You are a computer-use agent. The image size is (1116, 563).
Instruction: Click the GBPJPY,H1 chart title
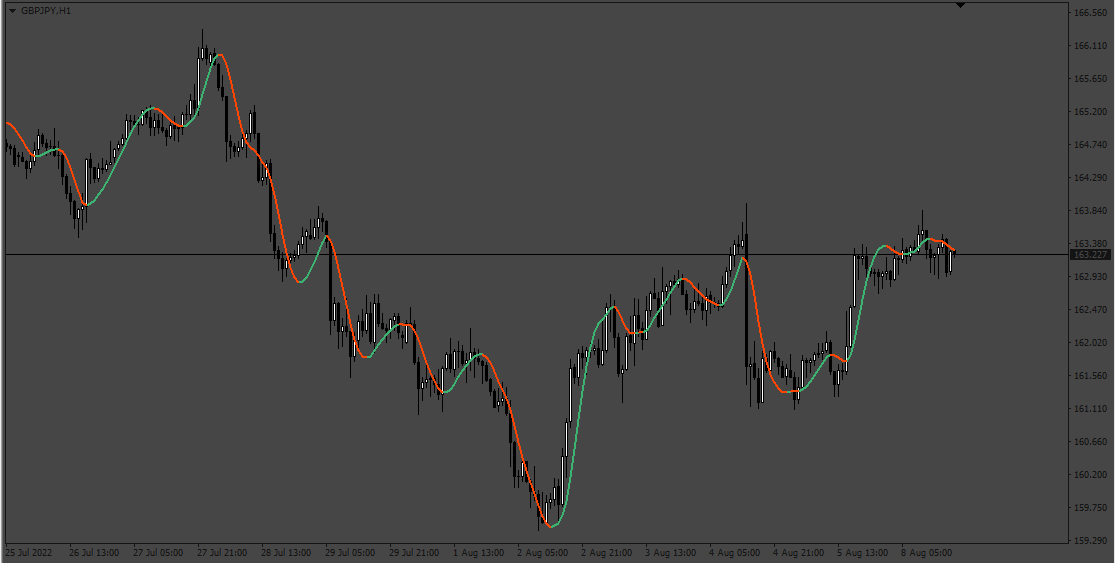point(46,11)
